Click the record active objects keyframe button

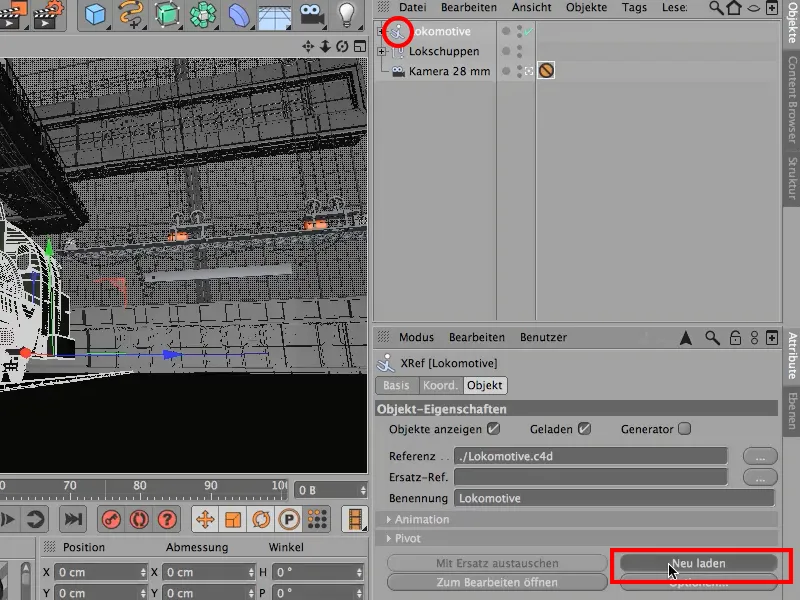[x=111, y=519]
